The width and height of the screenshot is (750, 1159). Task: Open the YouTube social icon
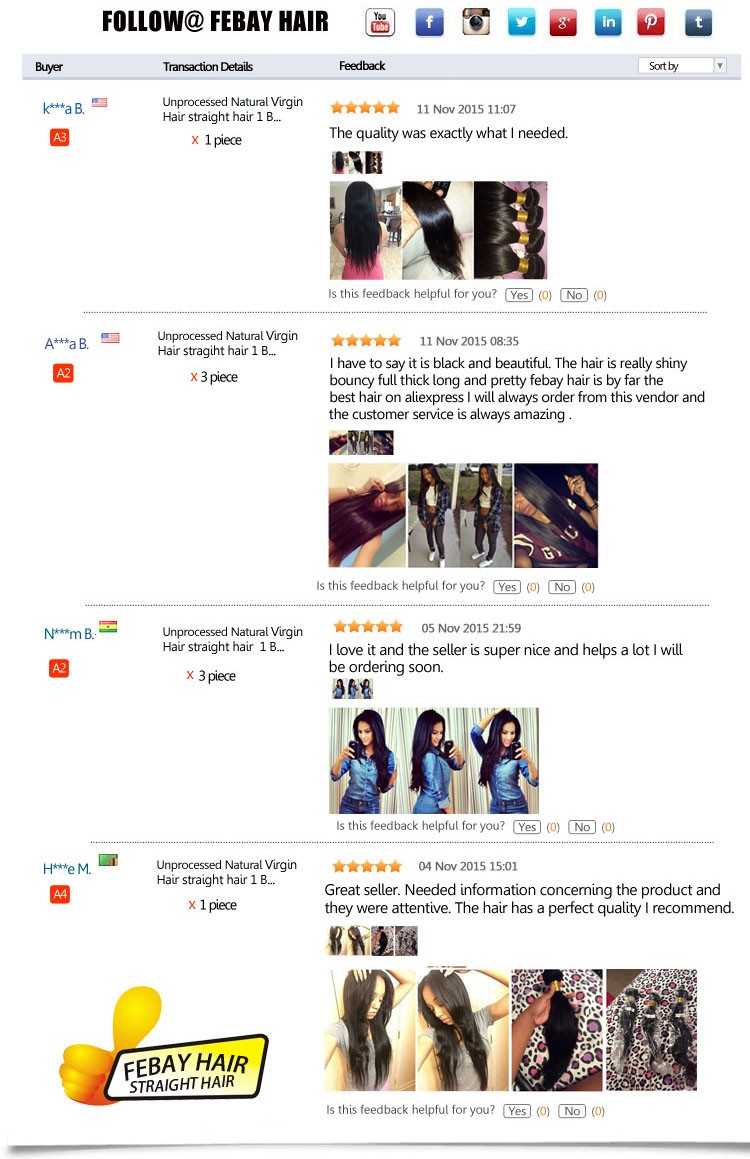380,22
